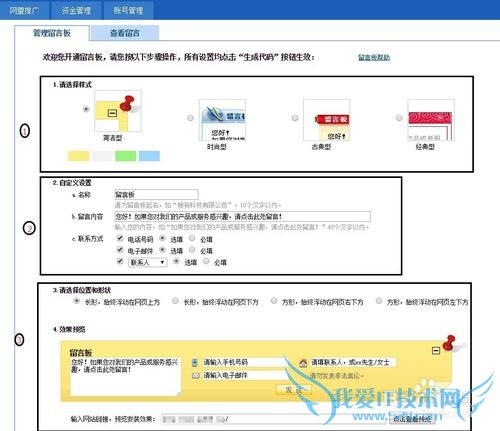500x431 pixels.
Task: Choose 方形 floating at bottom left
Action: pyautogui.click(x=379, y=301)
